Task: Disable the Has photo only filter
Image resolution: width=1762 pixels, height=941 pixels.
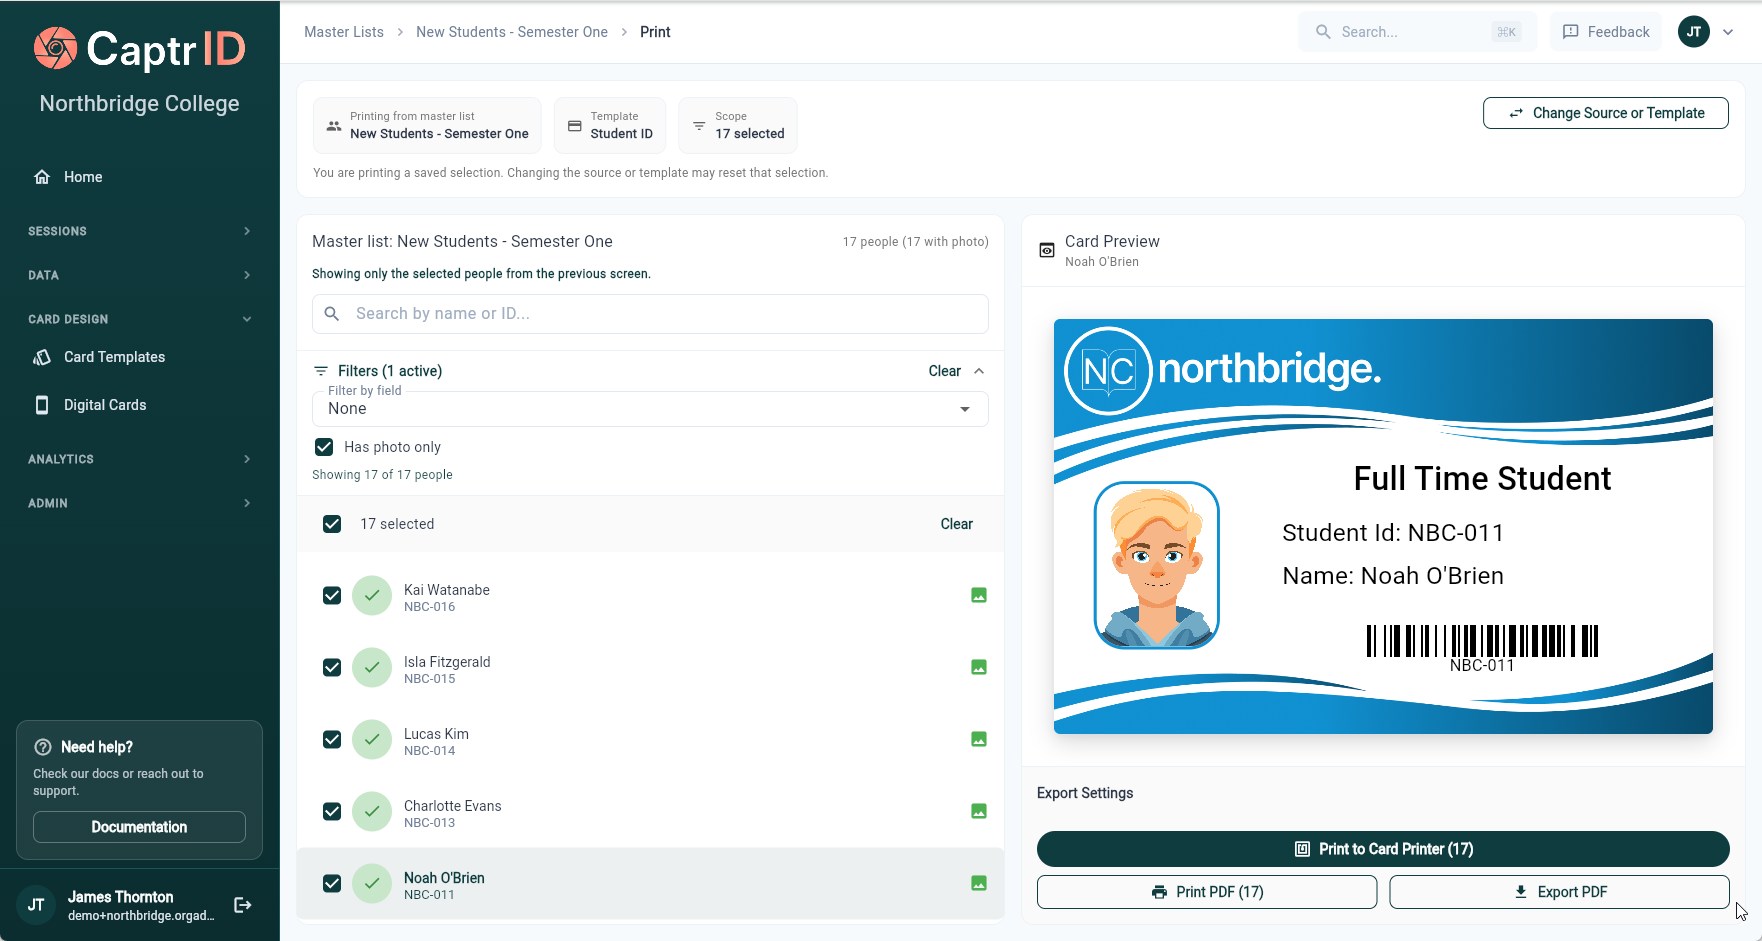Action: pyautogui.click(x=324, y=447)
